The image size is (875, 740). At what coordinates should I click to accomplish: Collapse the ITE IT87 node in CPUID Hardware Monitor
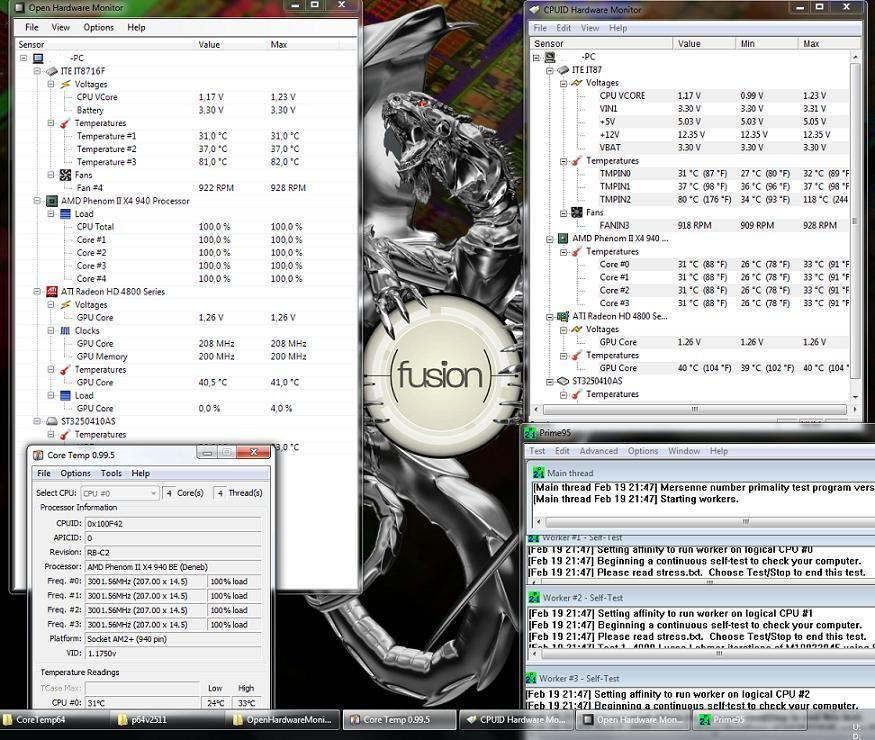(x=550, y=71)
